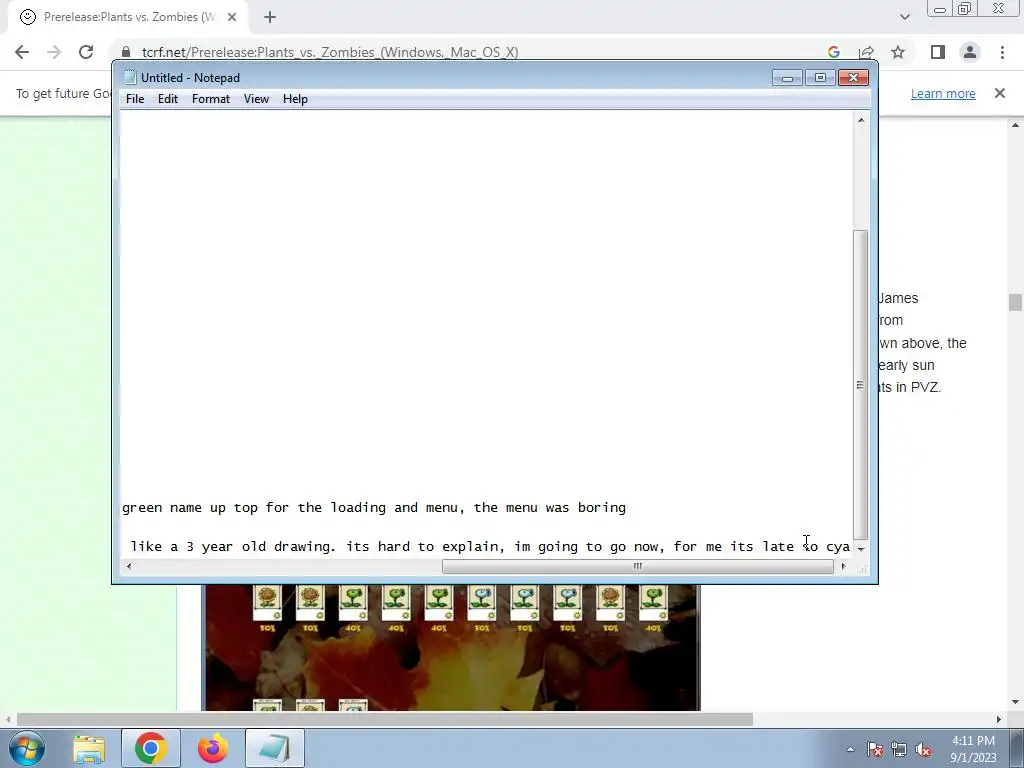
Task: Launch Firefox from the taskbar
Action: tap(213, 748)
